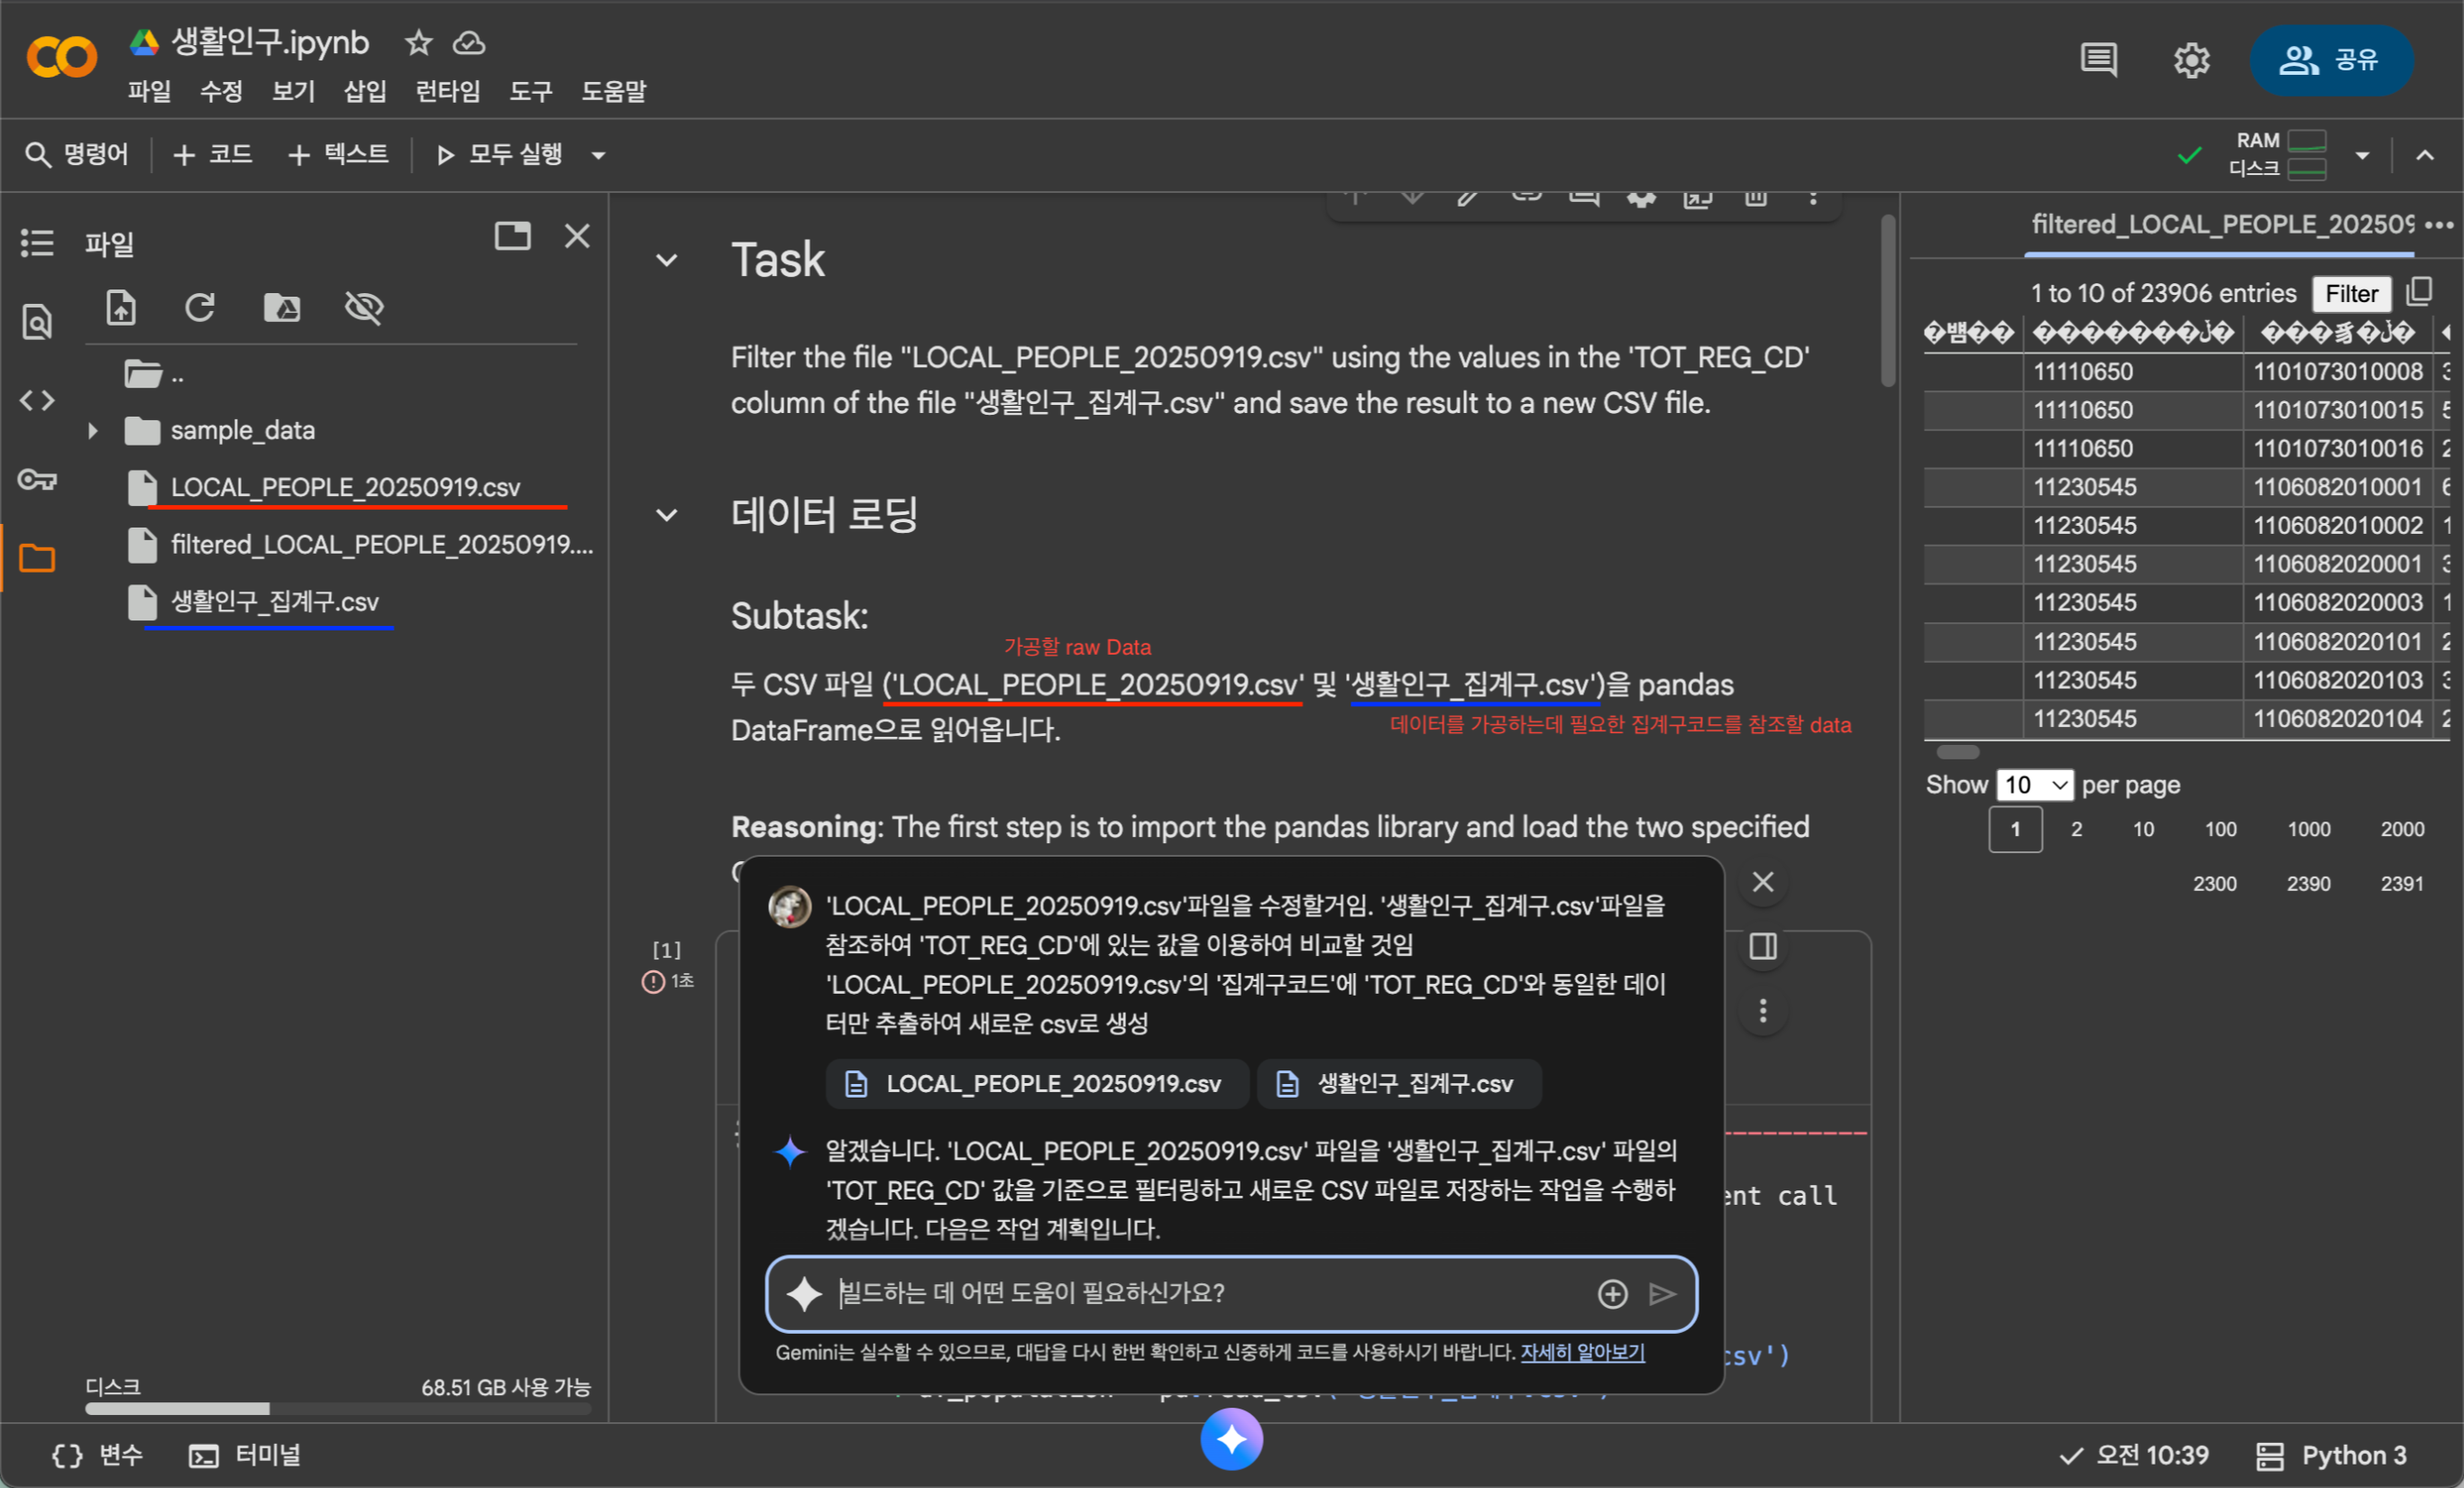Open the table of contents sidebar icon
This screenshot has height=1488, width=2464.
click(37, 243)
